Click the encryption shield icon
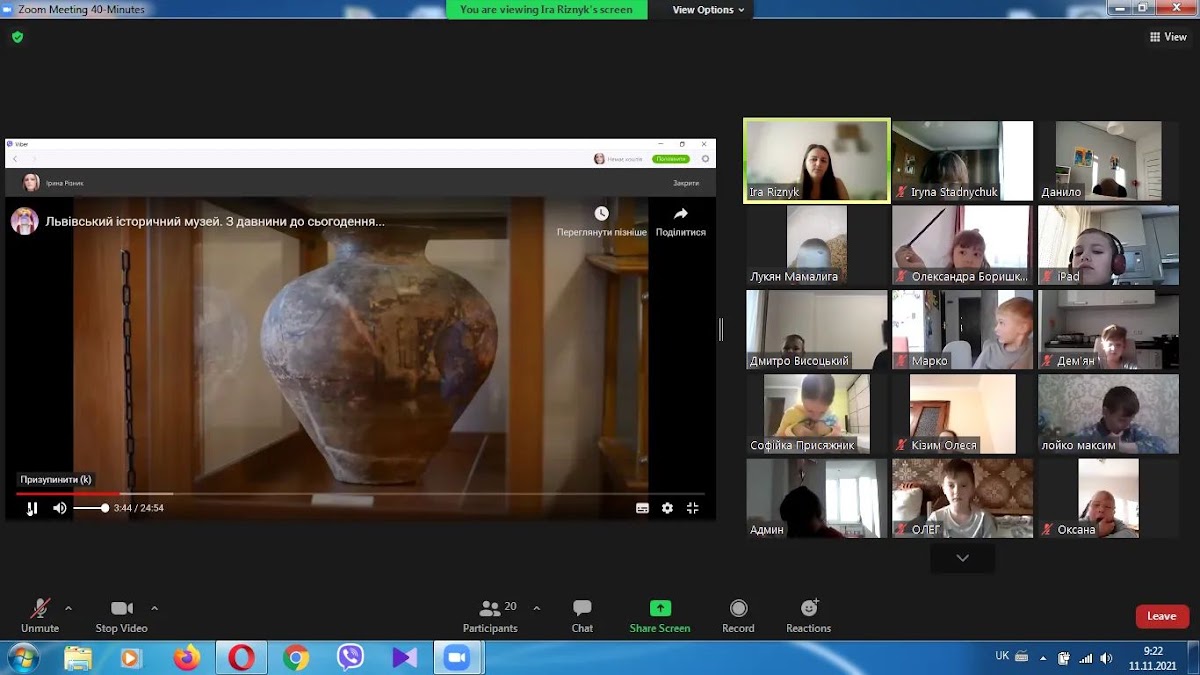1200x675 pixels. [17, 37]
